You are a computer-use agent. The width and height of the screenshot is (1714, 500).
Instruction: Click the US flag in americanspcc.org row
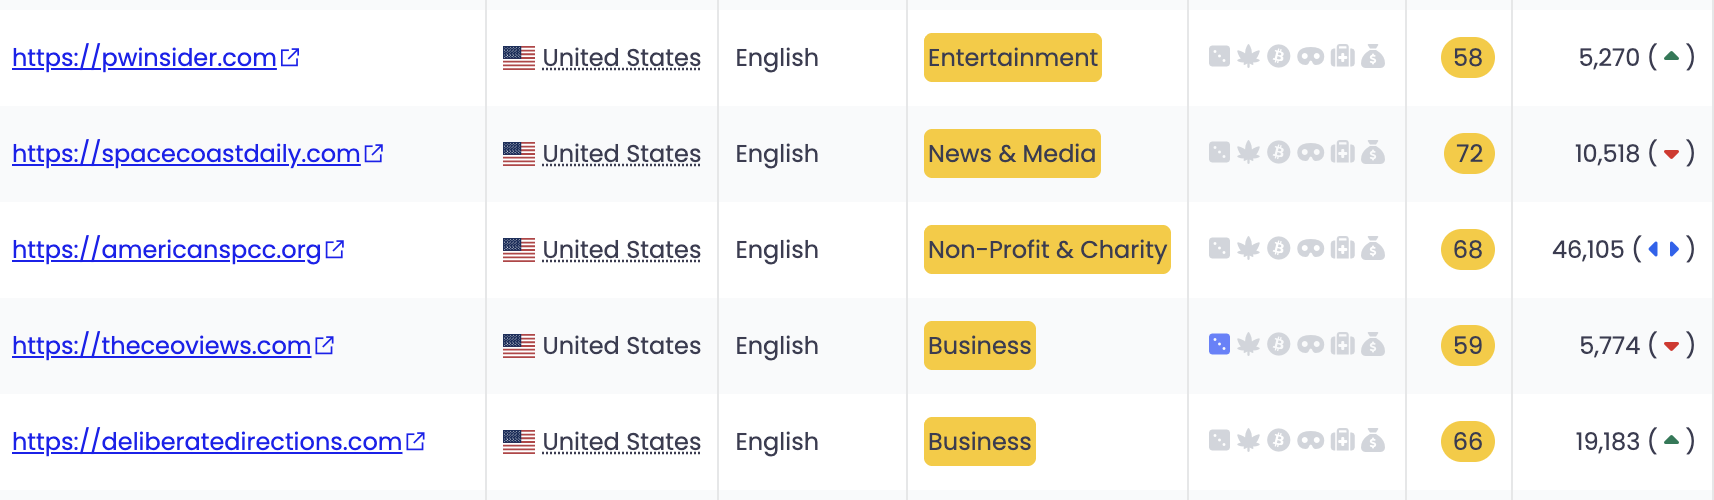[519, 249]
